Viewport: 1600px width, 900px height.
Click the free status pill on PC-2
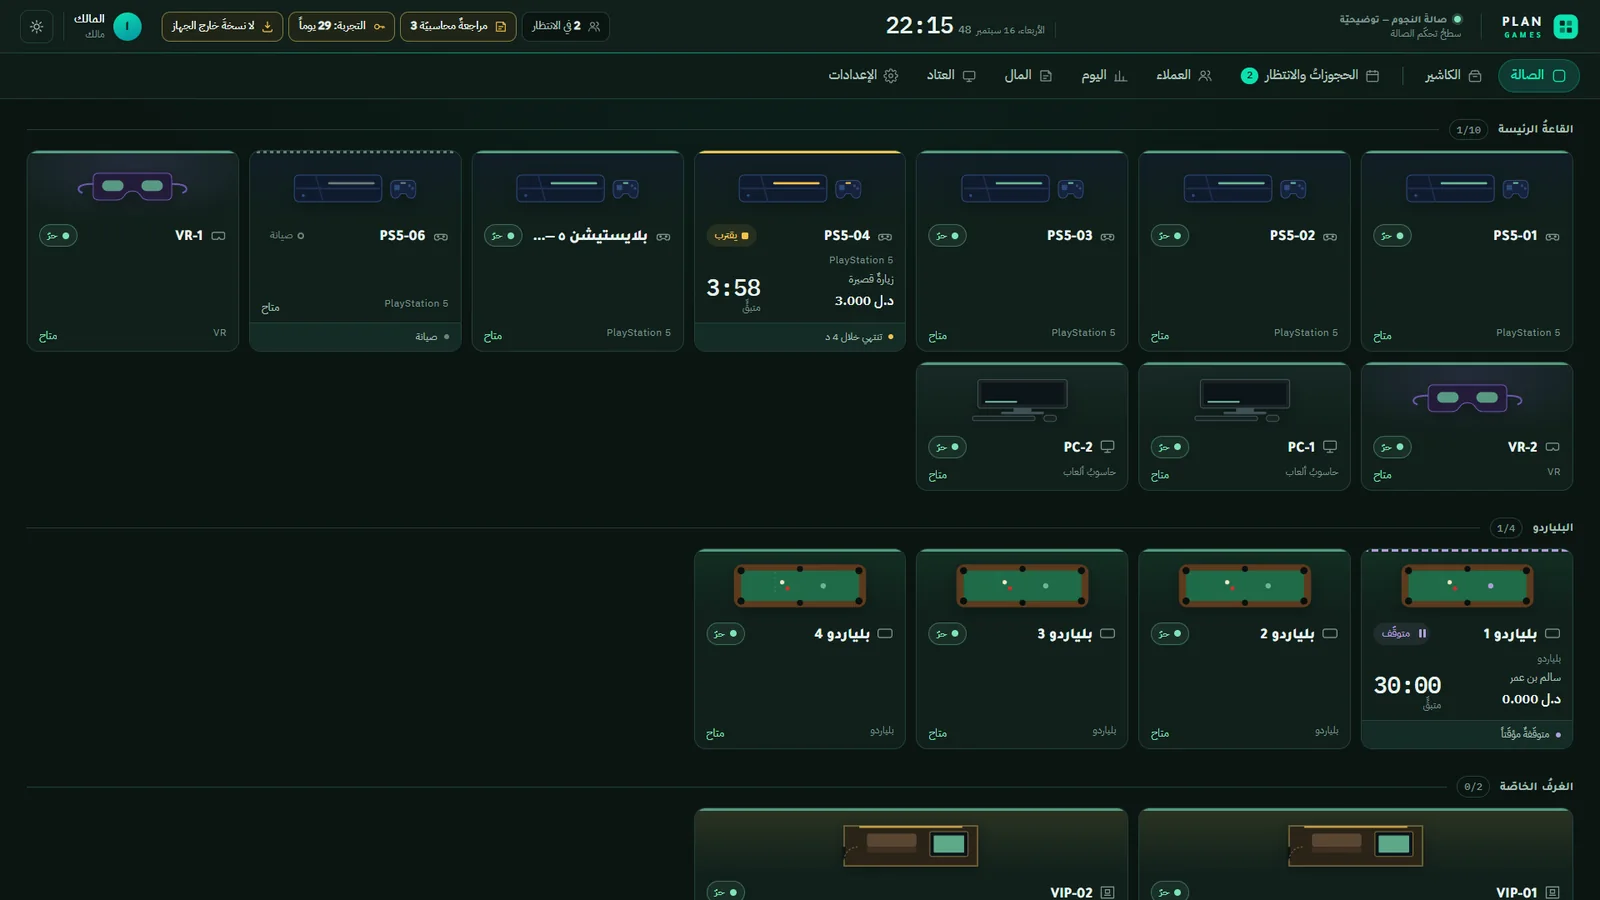click(947, 447)
